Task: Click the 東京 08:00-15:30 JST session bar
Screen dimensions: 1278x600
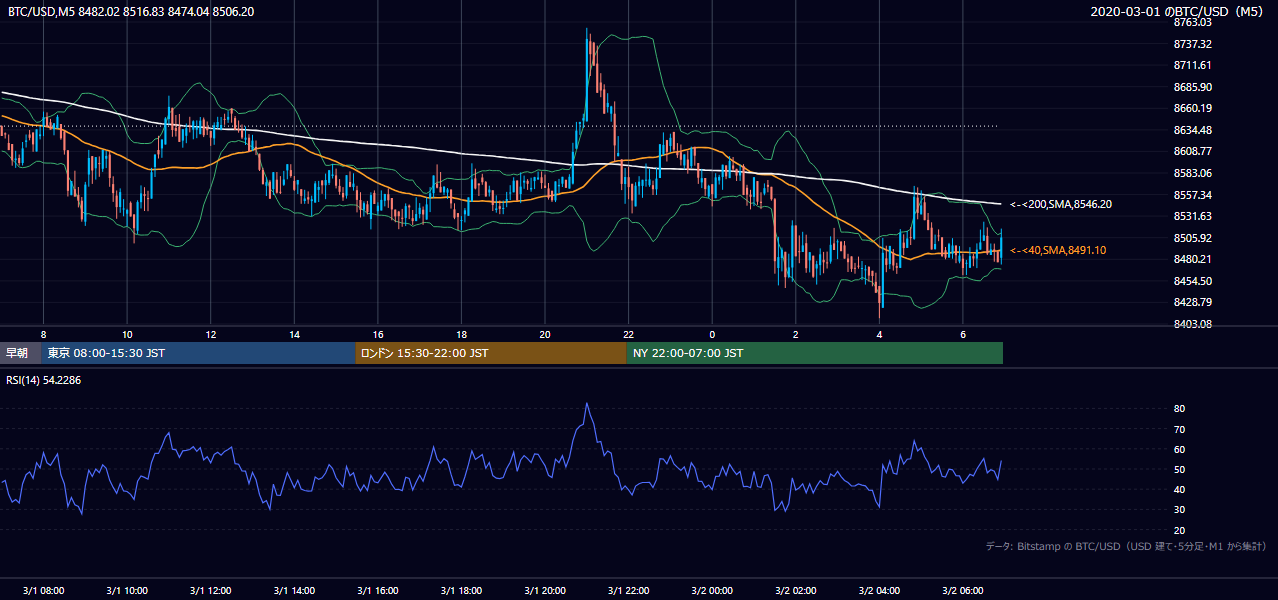Action: click(198, 353)
